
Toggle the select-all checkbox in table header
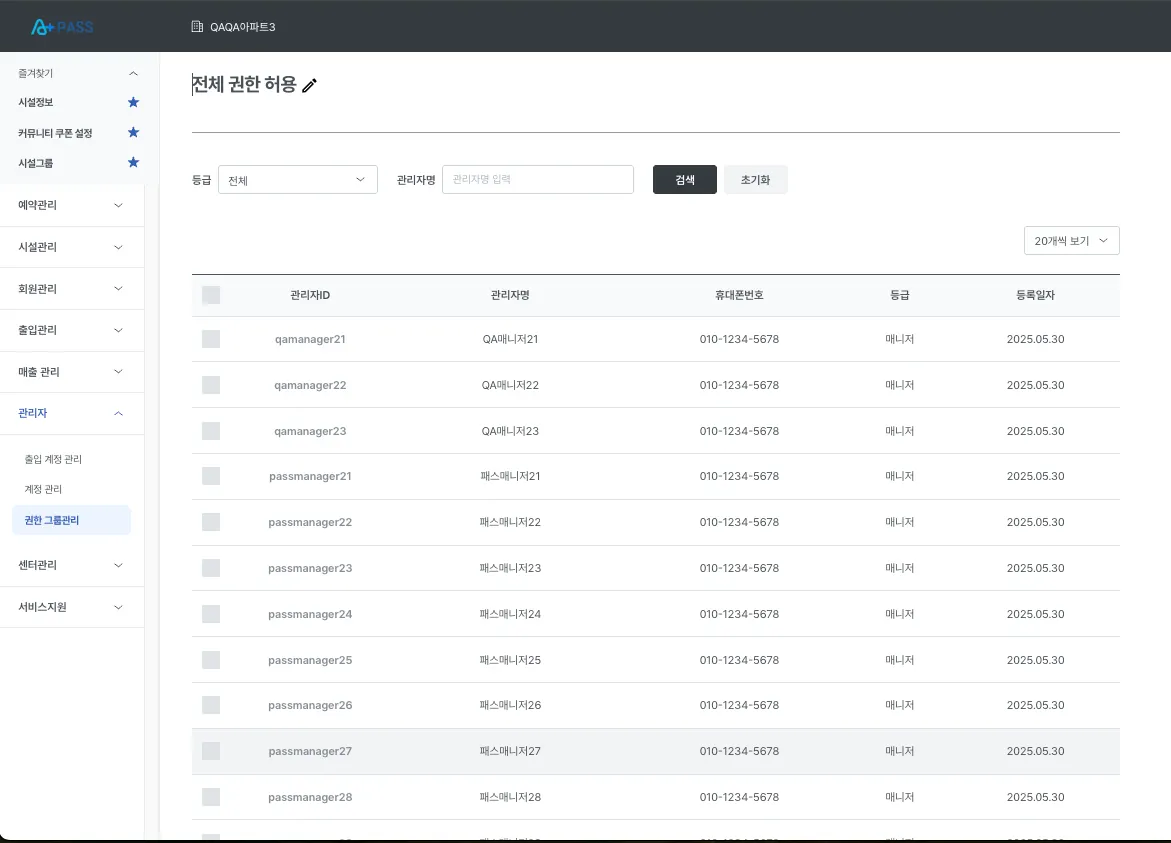211,295
